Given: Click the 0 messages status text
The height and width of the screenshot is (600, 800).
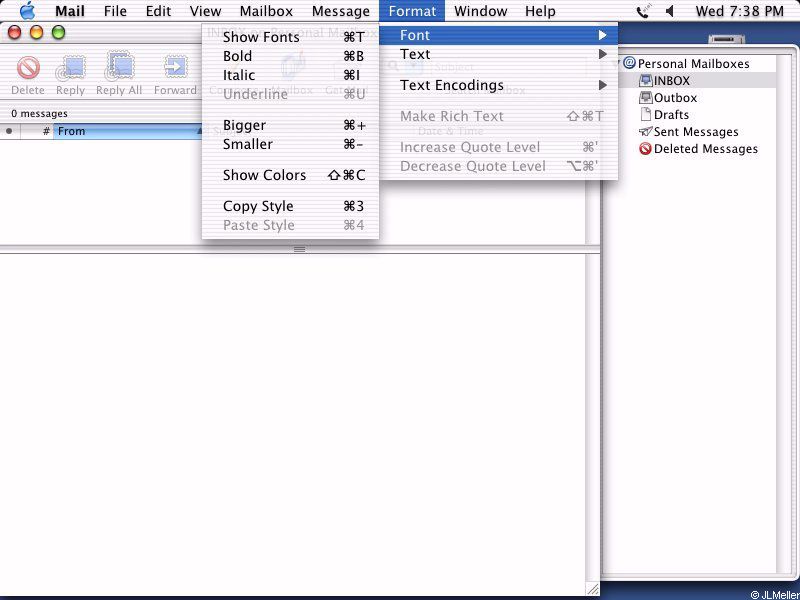Looking at the screenshot, I should 39,113.
